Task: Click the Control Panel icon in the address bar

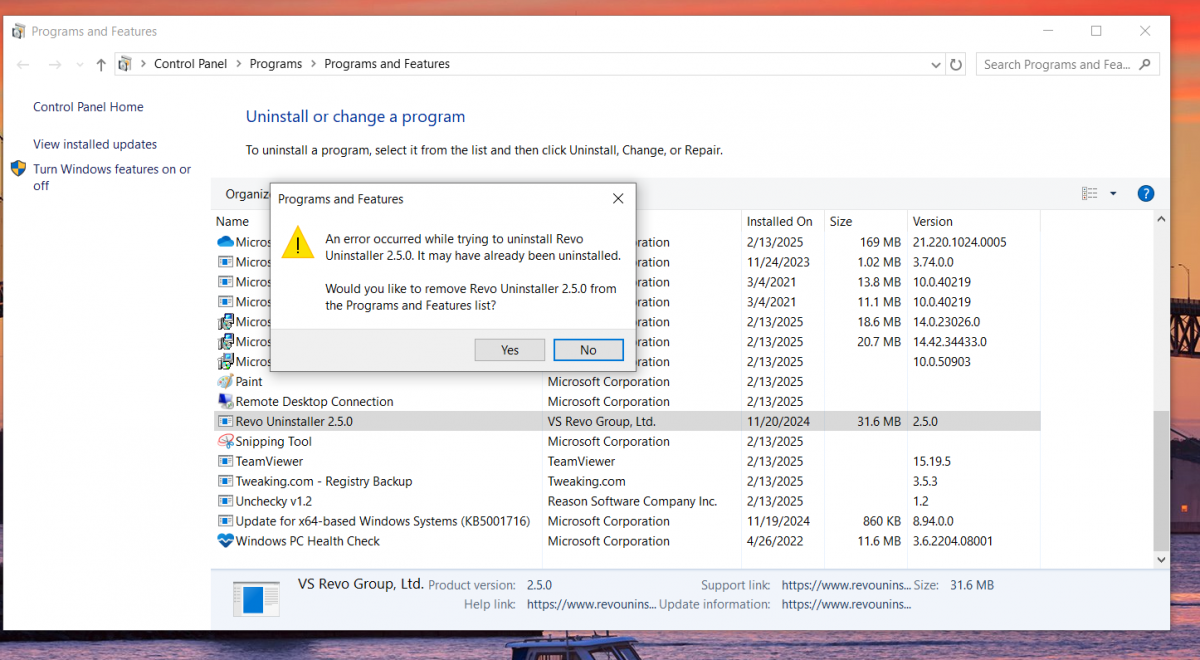Action: 125,64
